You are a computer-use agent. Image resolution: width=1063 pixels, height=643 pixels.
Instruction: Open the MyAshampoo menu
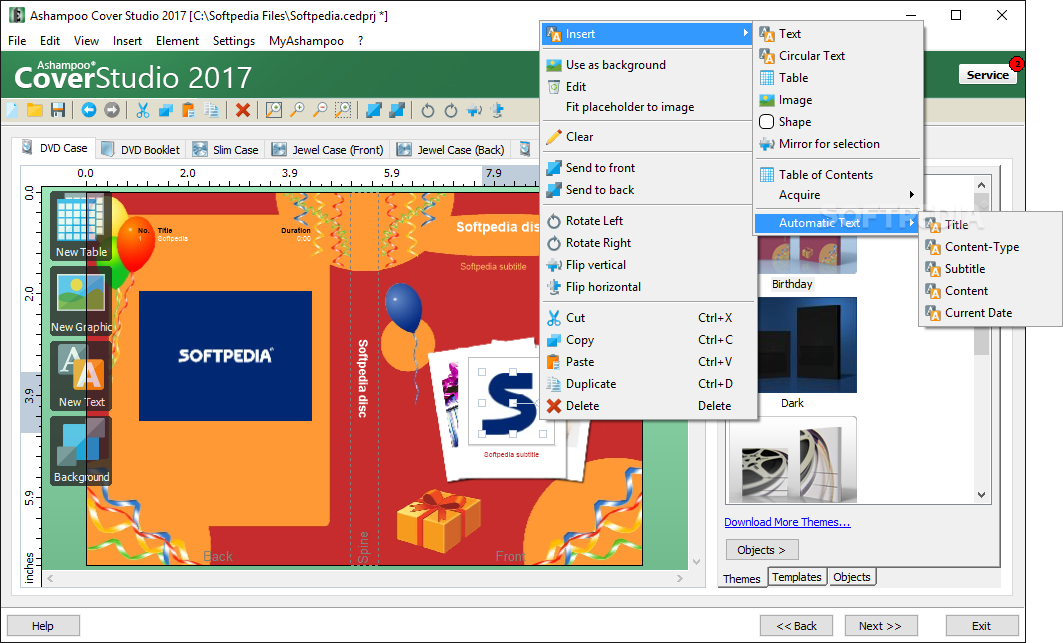click(306, 41)
